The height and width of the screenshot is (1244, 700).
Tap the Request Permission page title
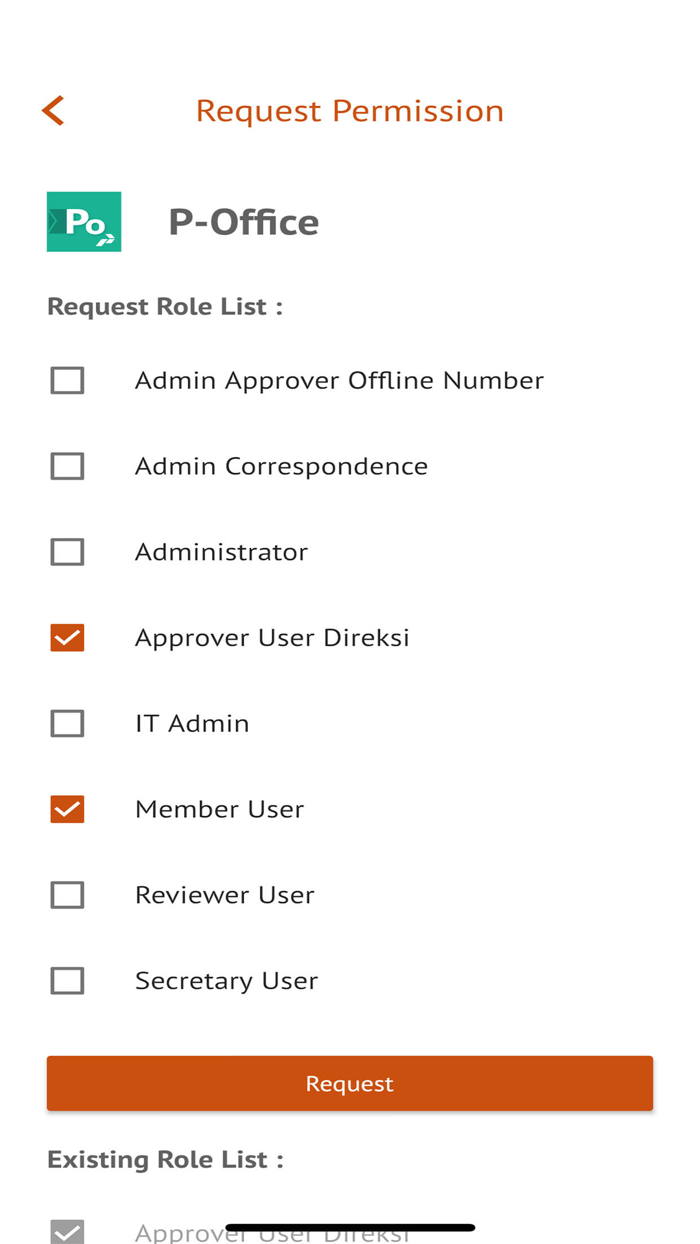pos(349,110)
